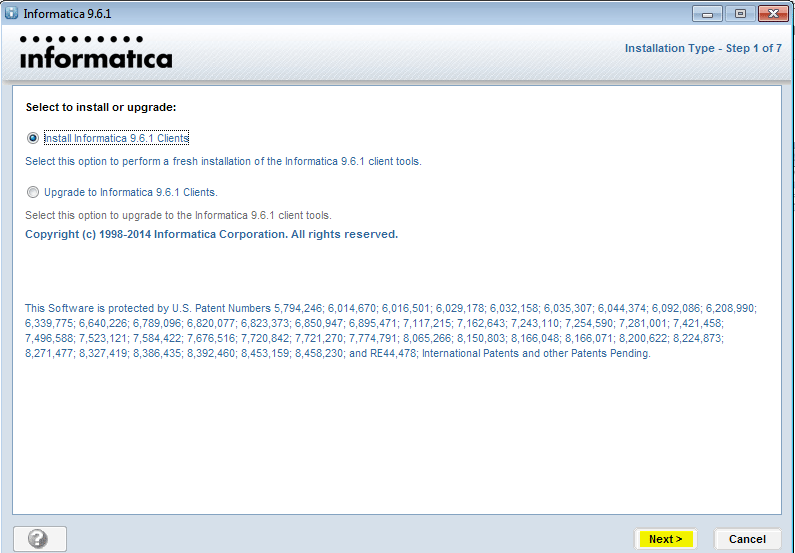The image size is (795, 553).
Task: Click the Cancel button
Action: pos(747,539)
